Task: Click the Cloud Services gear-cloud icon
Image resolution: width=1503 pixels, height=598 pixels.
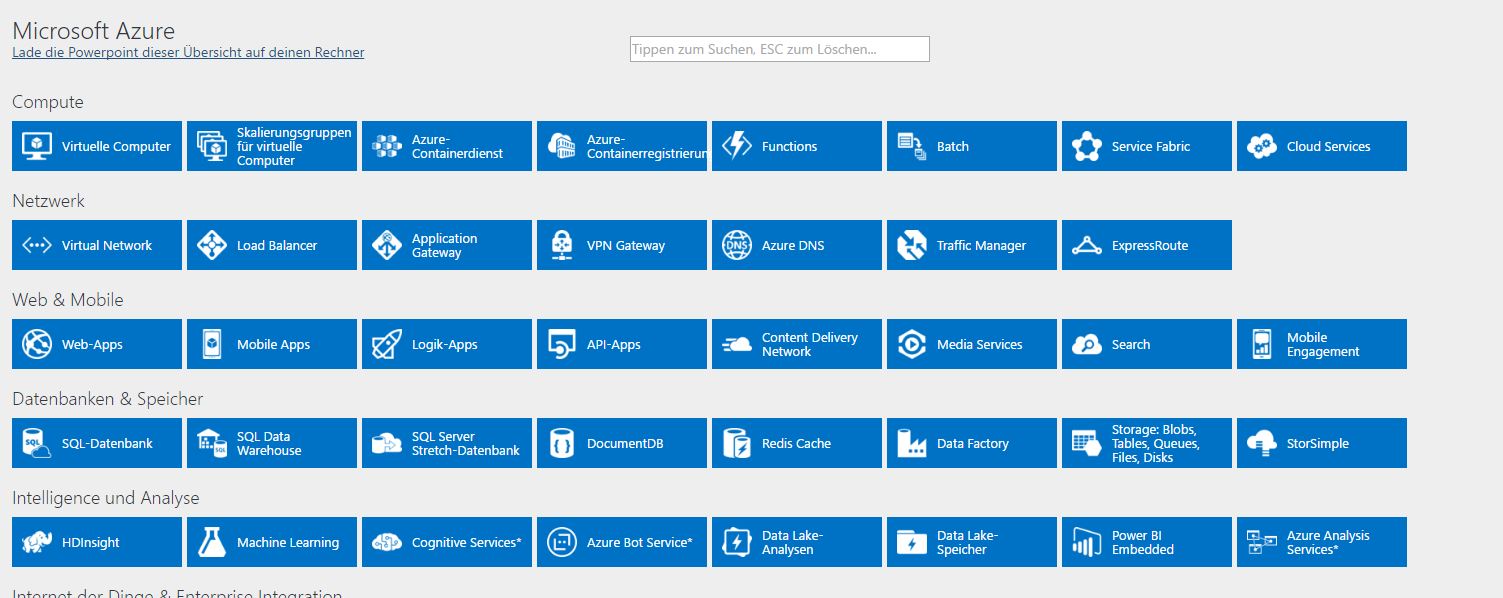Action: click(x=1262, y=146)
